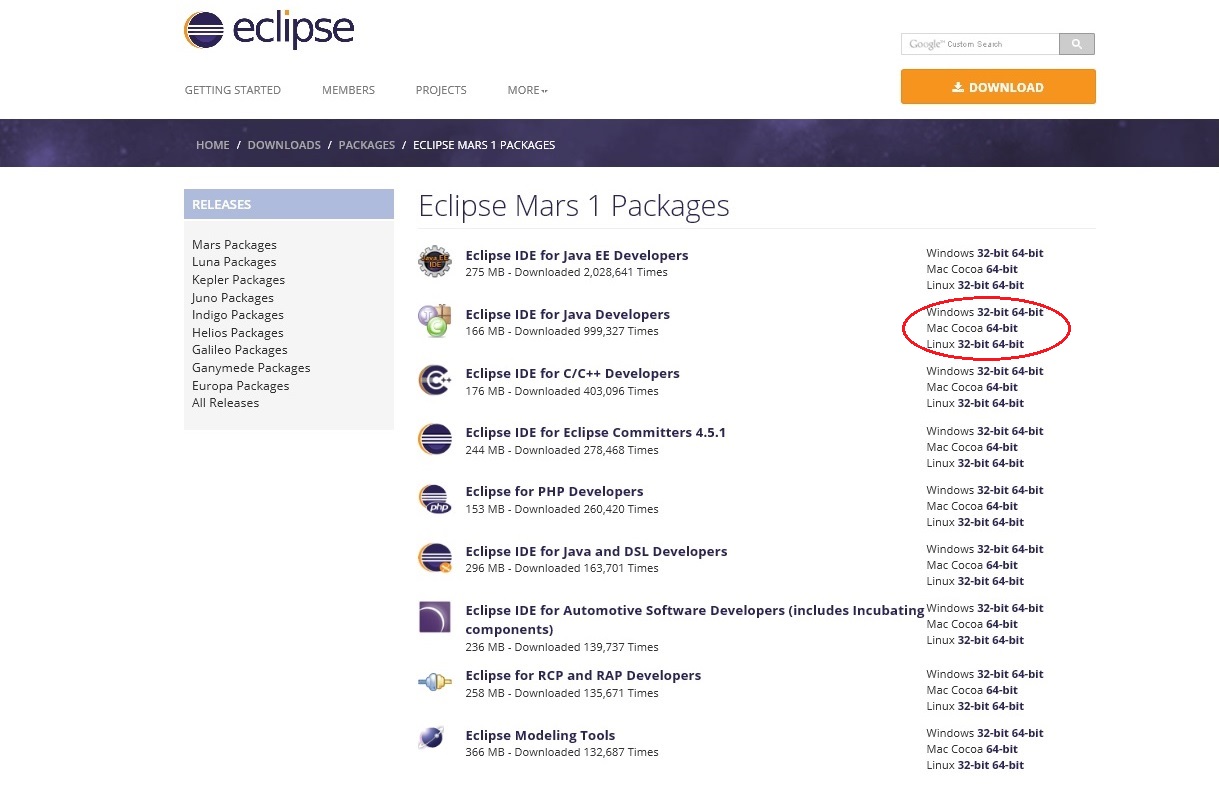Image resolution: width=1219 pixels, height=804 pixels.
Task: Open the GETTING STARTED menu item
Action: click(232, 90)
